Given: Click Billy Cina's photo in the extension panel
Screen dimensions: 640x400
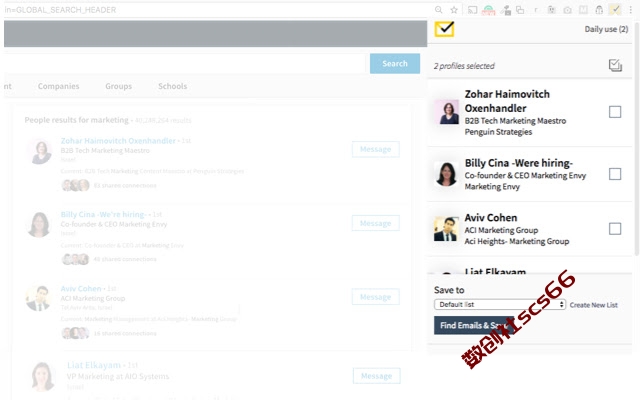Looking at the screenshot, I should (x=446, y=174).
